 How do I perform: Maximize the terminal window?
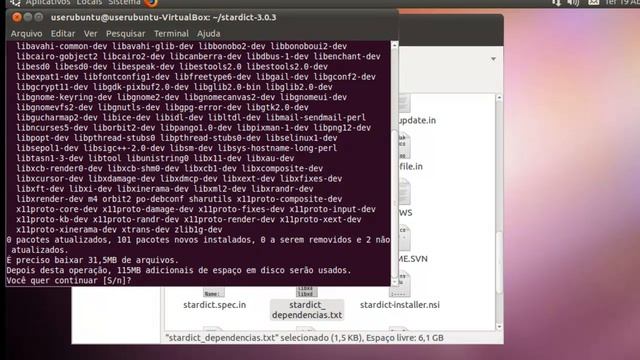click(39, 17)
